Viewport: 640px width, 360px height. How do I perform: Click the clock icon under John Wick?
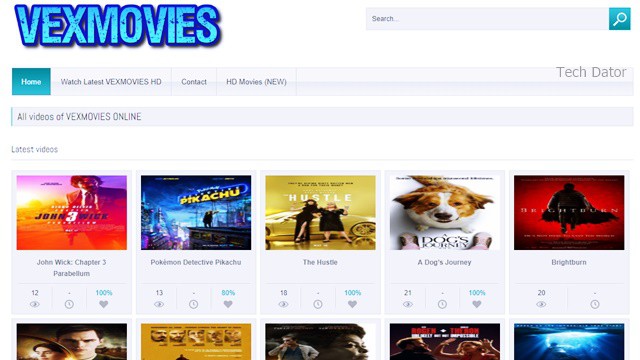tap(69, 304)
